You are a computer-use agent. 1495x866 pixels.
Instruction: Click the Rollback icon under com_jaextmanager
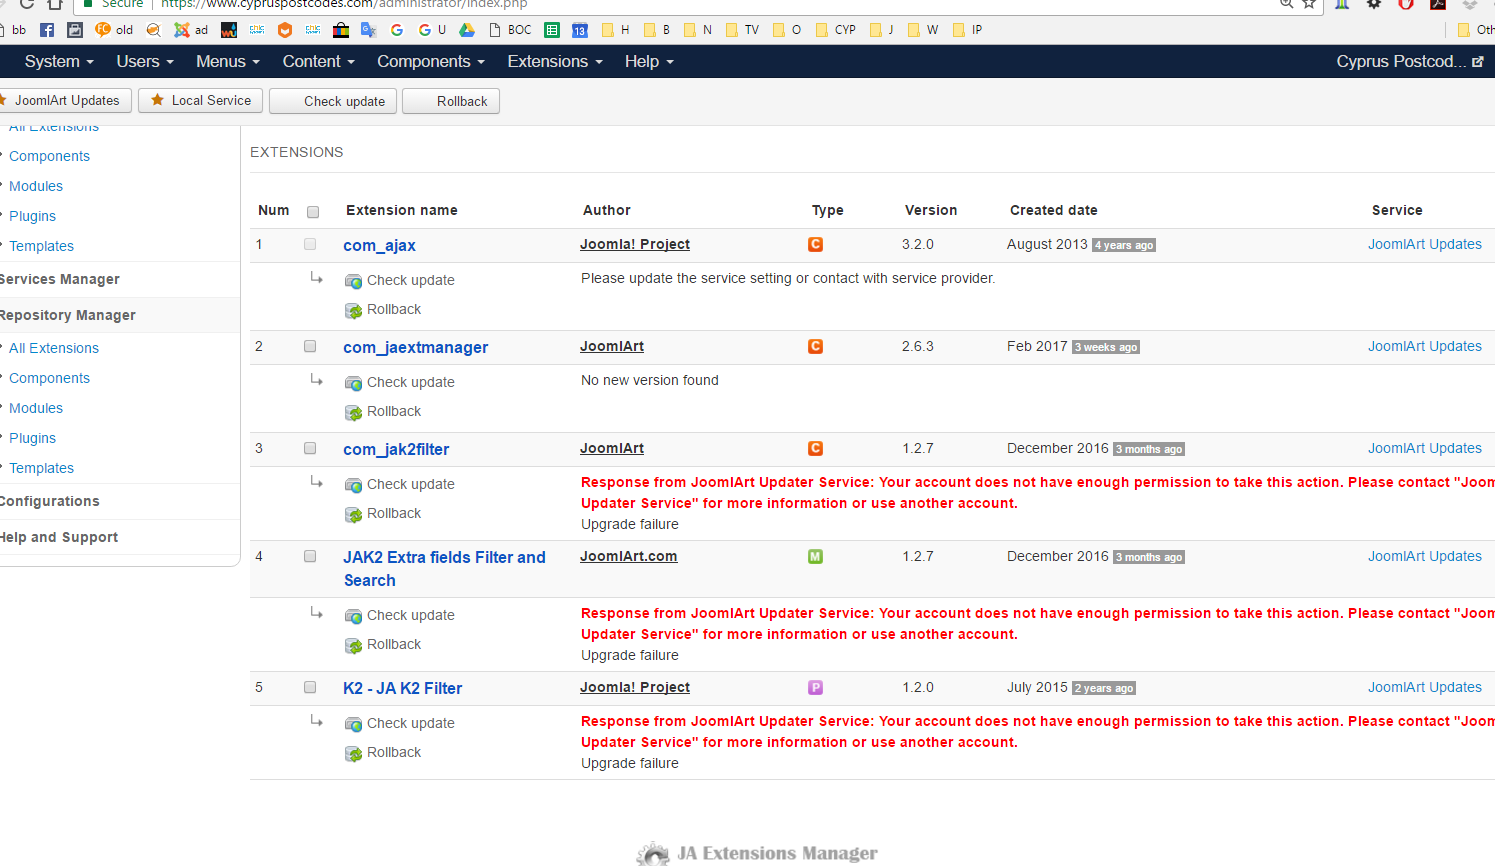tap(353, 412)
